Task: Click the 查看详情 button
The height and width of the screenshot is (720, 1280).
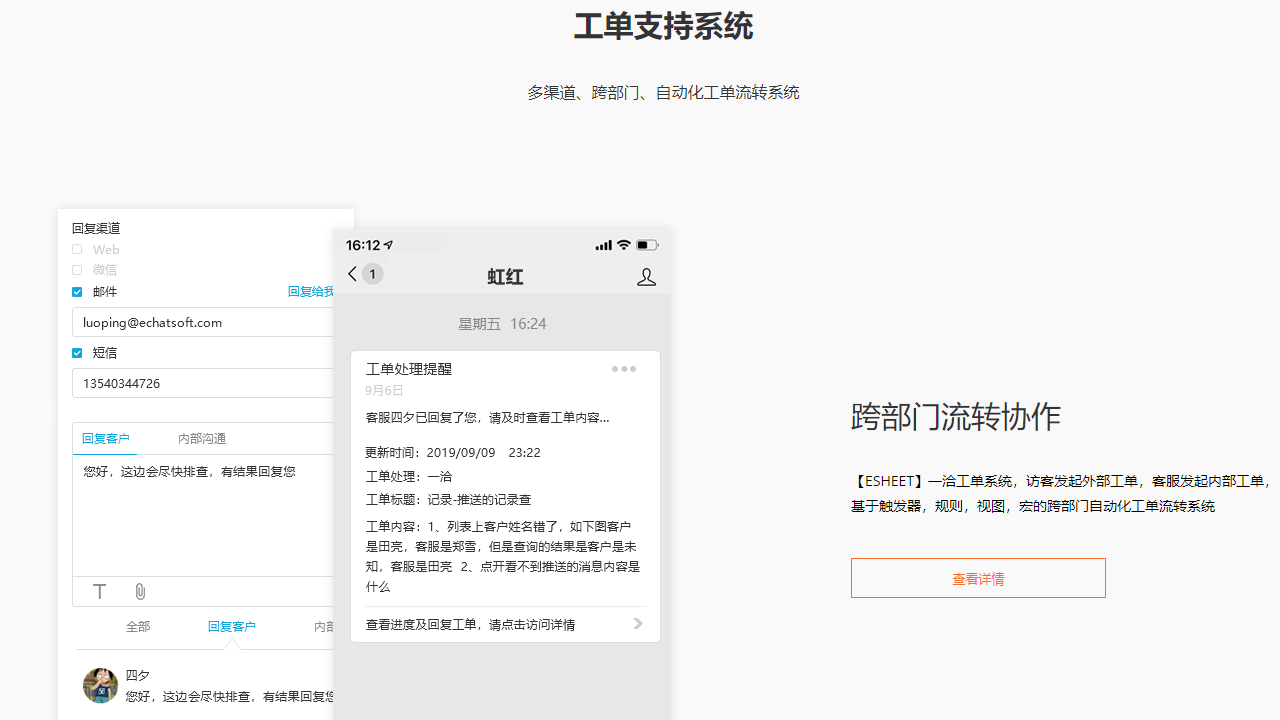Action: pyautogui.click(x=978, y=578)
